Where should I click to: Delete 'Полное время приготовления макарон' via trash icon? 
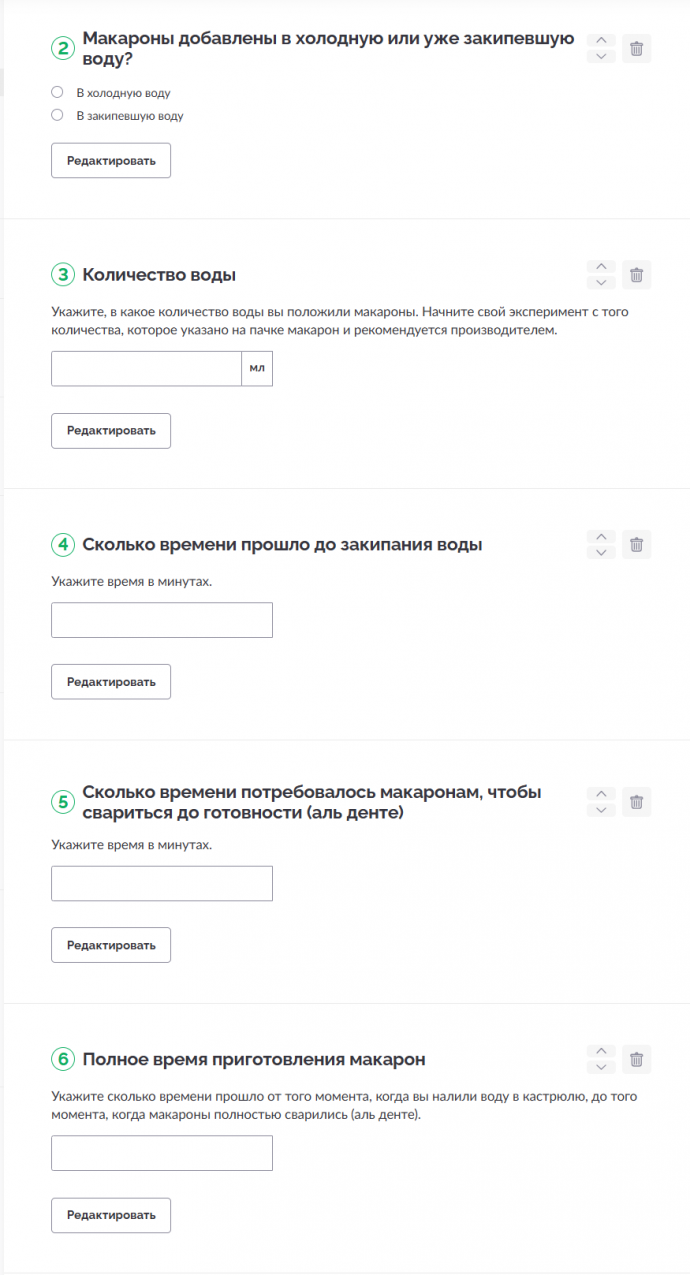coord(636,1058)
